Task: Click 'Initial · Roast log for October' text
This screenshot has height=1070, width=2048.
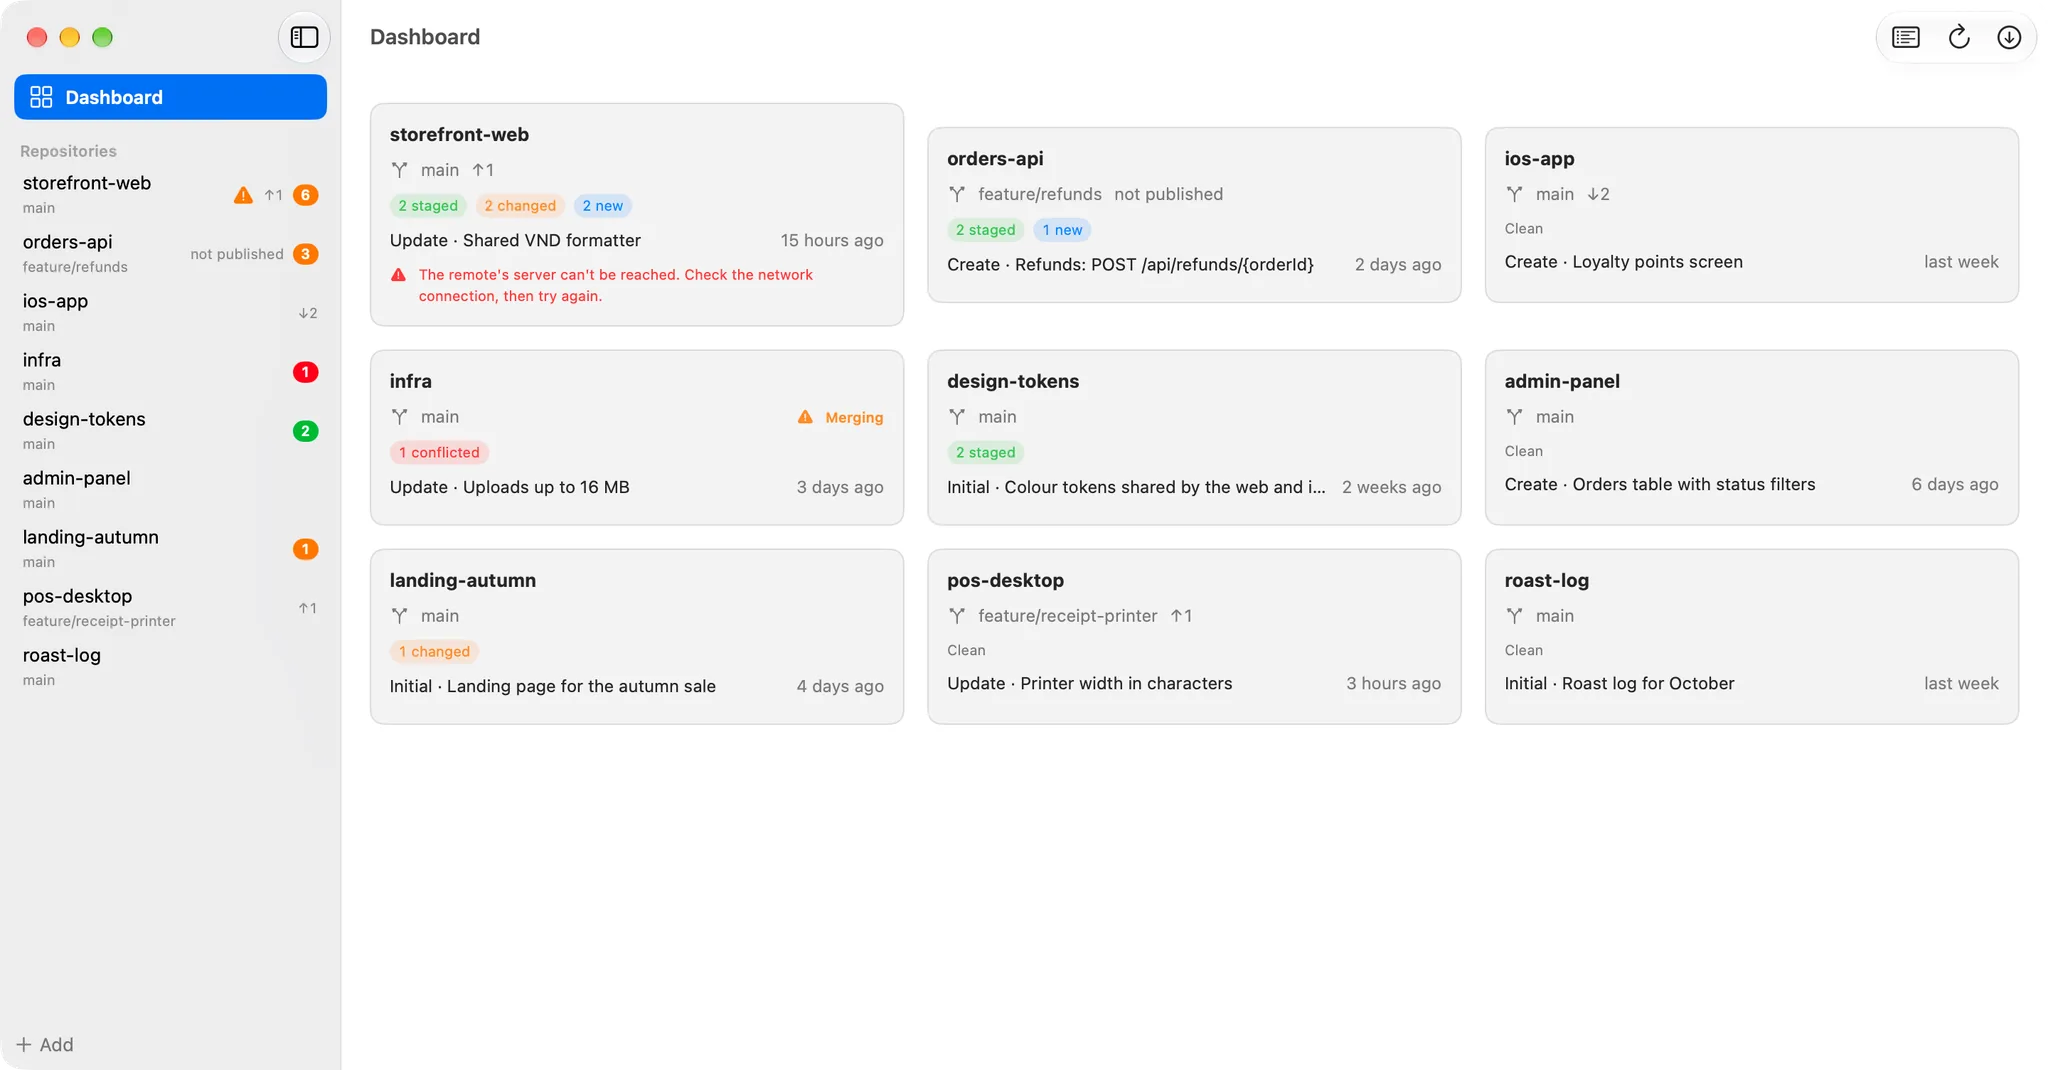Action: click(x=1619, y=683)
